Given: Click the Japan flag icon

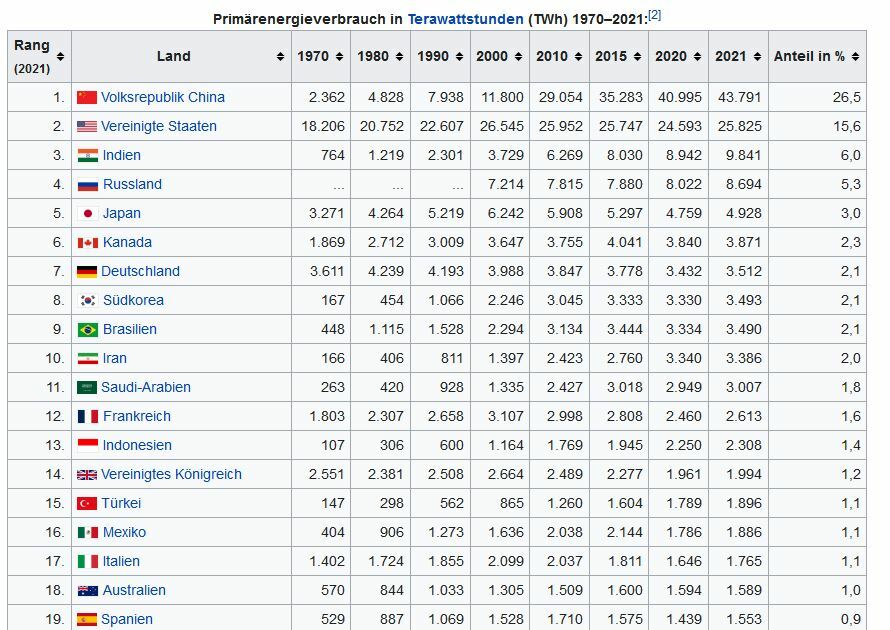Looking at the screenshot, I should click(x=88, y=213).
